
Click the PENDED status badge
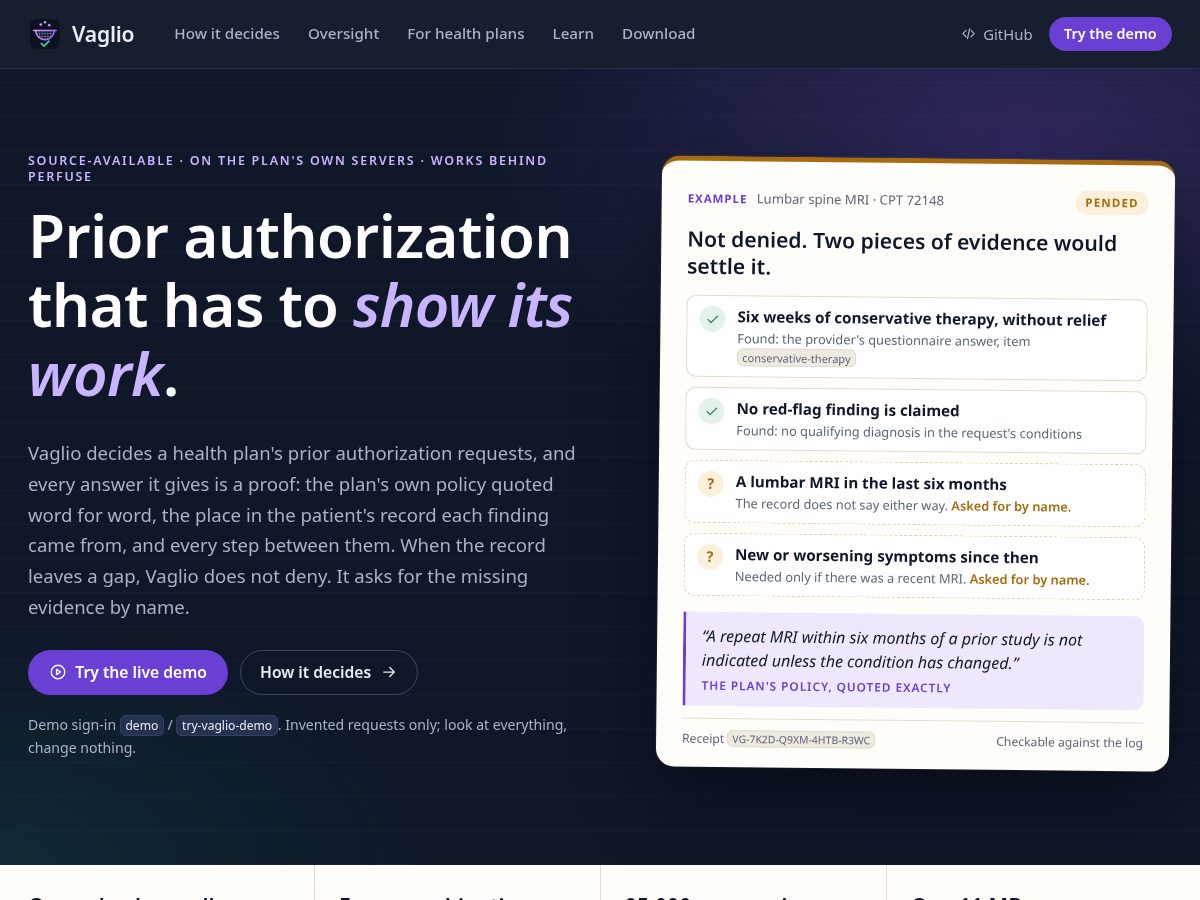1112,203
